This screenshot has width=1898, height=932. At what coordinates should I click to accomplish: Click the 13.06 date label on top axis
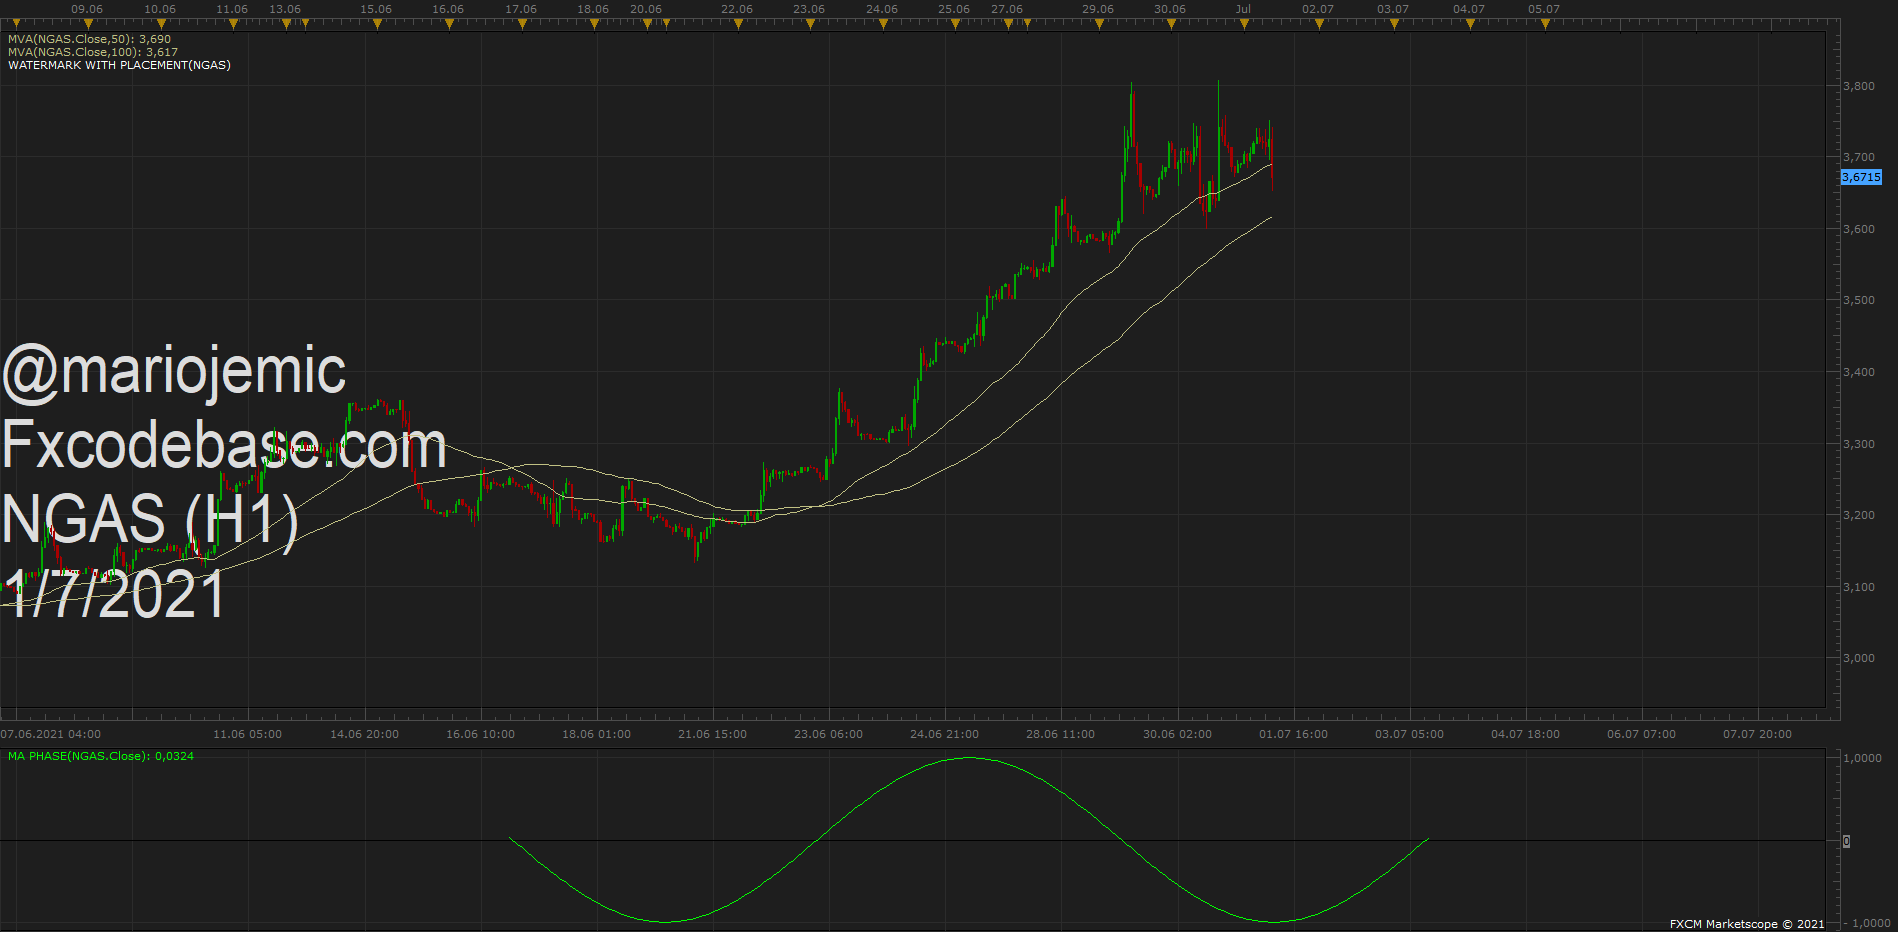coord(285,9)
